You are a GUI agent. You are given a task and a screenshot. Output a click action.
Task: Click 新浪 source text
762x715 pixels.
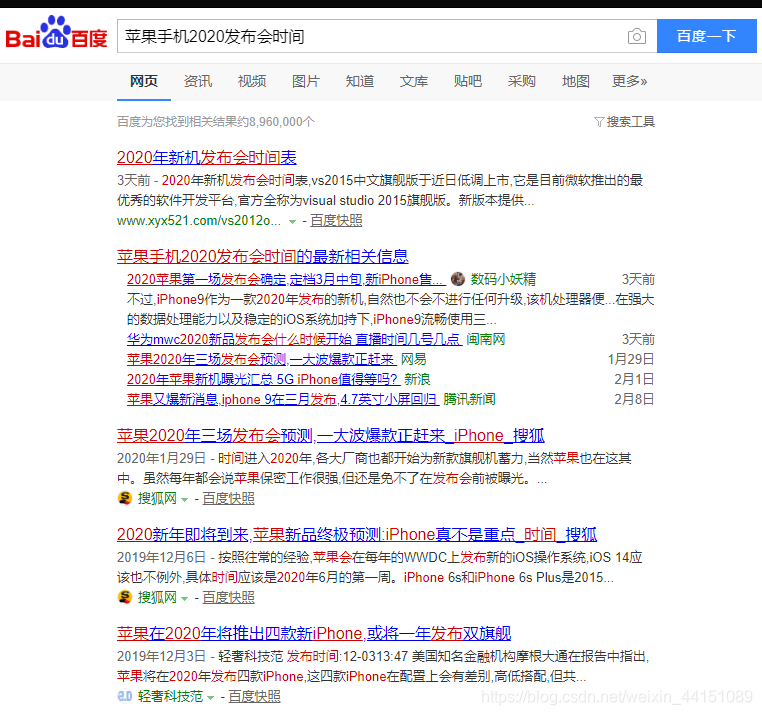click(417, 379)
